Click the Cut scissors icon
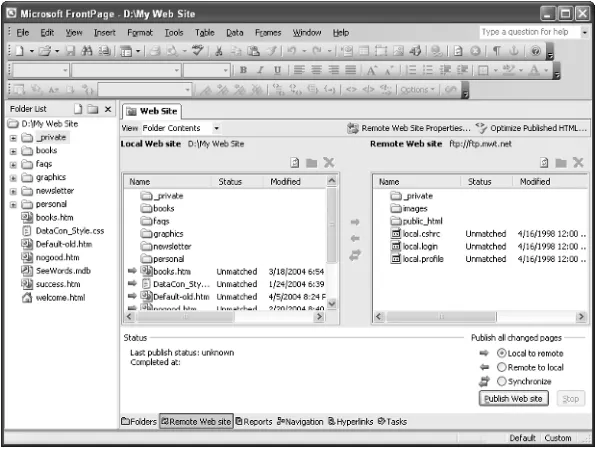The width and height of the screenshot is (598, 450). pyautogui.click(x=219, y=51)
